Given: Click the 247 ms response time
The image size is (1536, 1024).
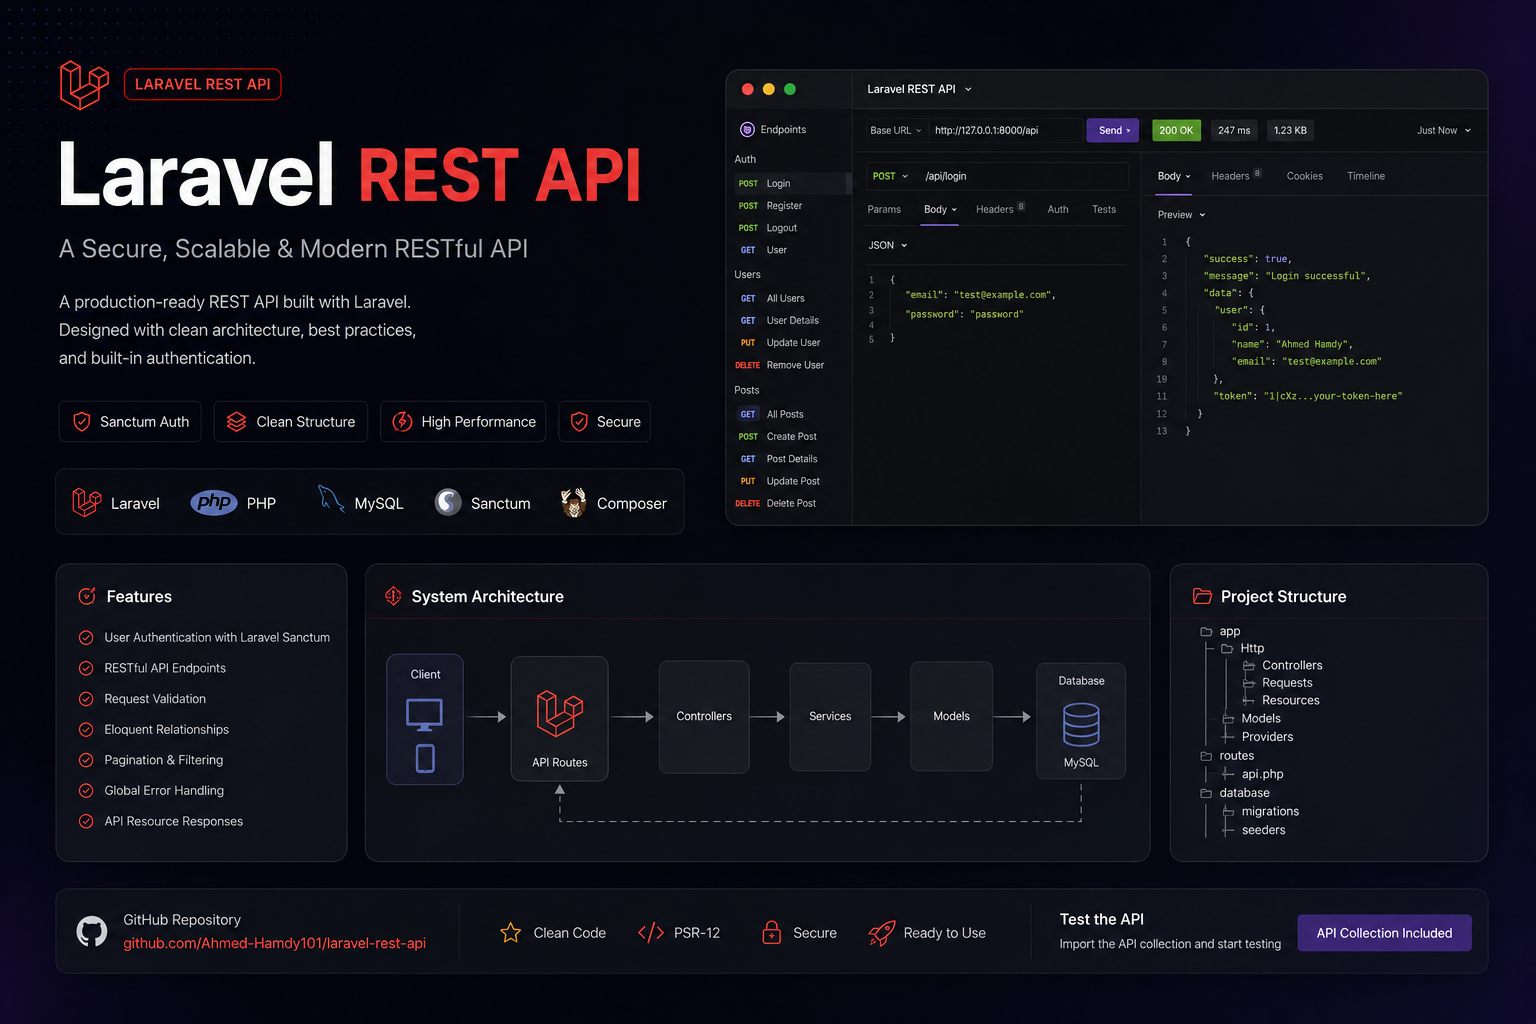Looking at the screenshot, I should [x=1234, y=130].
